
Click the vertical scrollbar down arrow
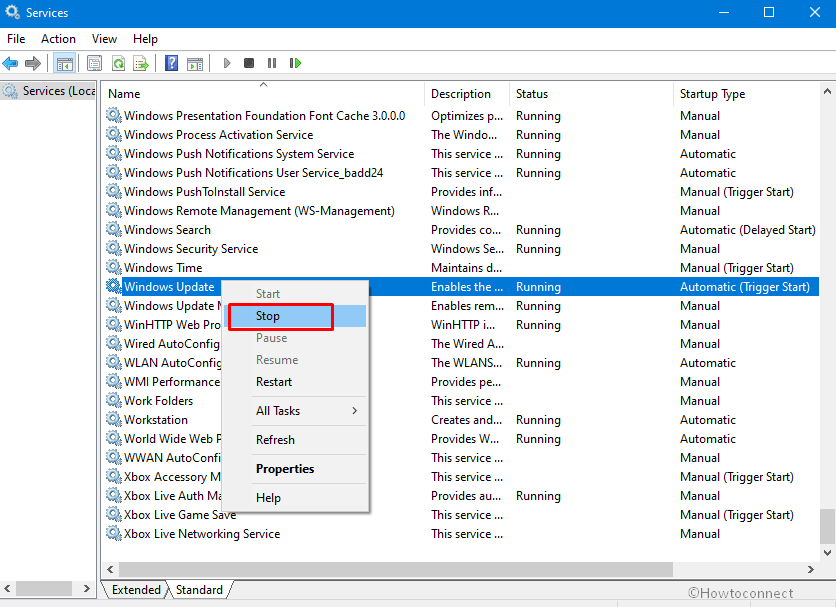coord(827,553)
